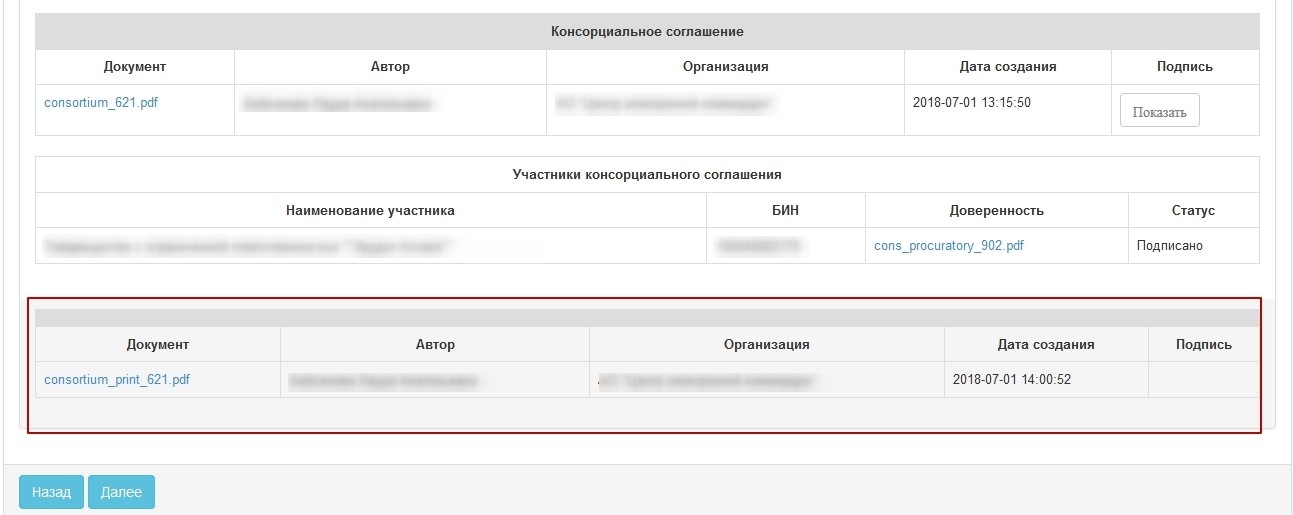This screenshot has width=1293, height=515.
Task: Click the Наименование участника column header
Action: click(x=370, y=211)
